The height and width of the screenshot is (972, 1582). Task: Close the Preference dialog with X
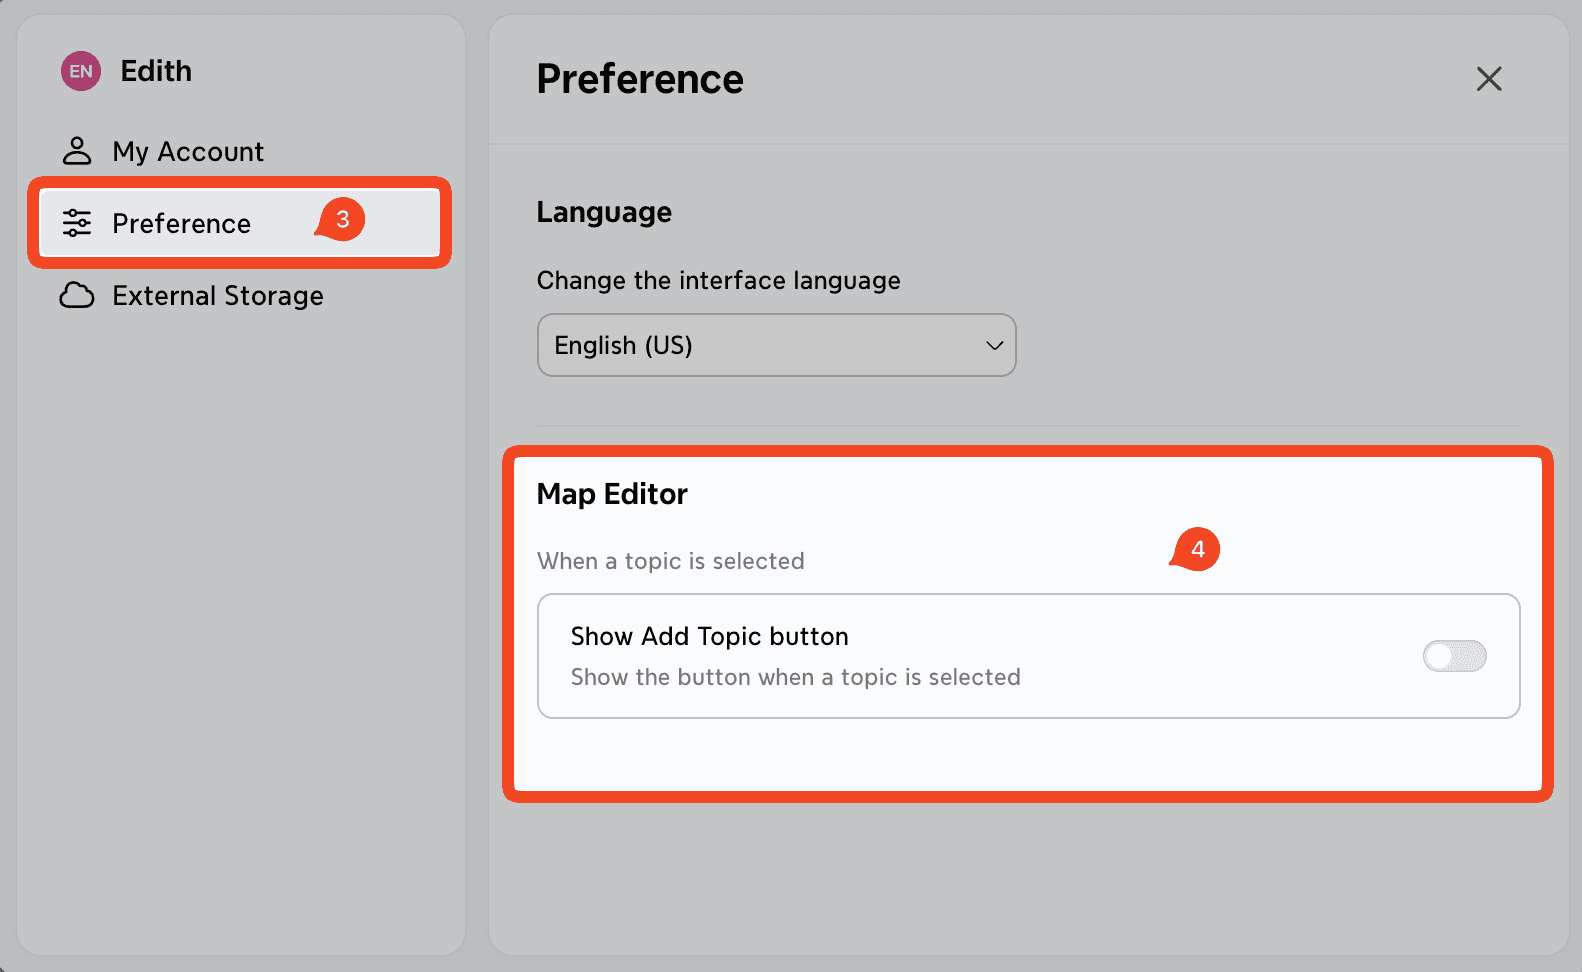coord(1489,79)
